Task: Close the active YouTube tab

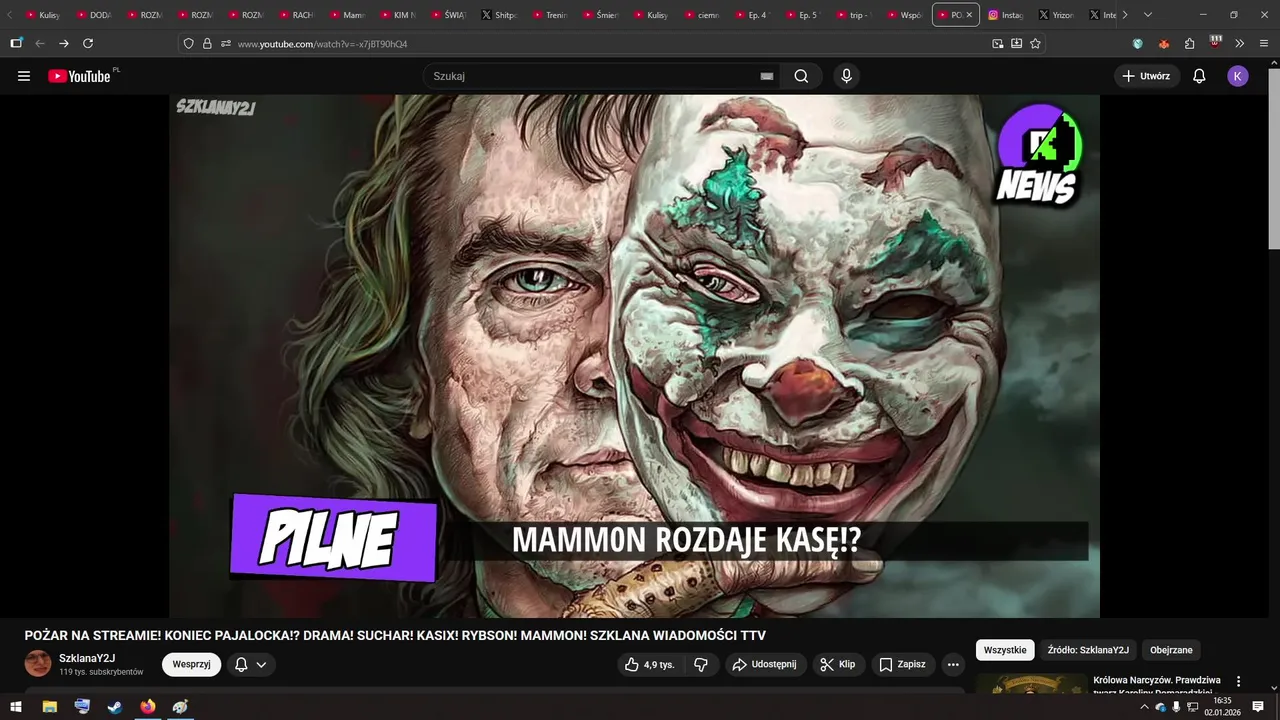Action: point(969,15)
